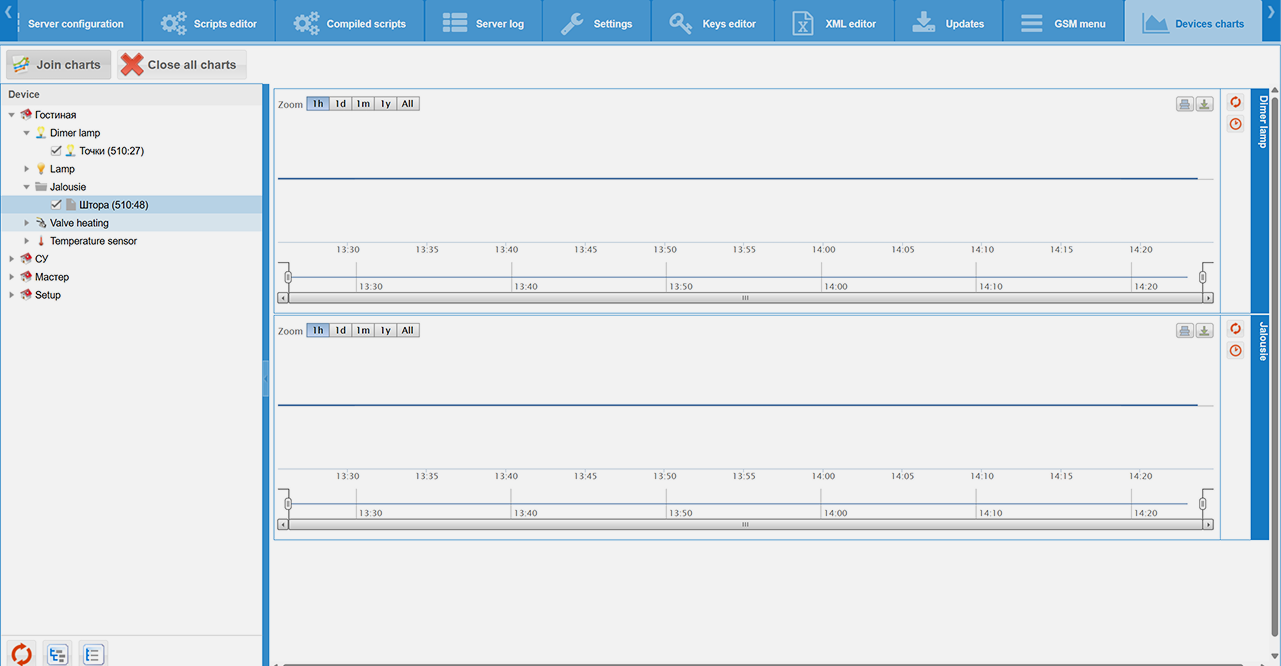The width and height of the screenshot is (1281, 666).
Task: Expand the Valve heating node
Action: click(x=27, y=223)
